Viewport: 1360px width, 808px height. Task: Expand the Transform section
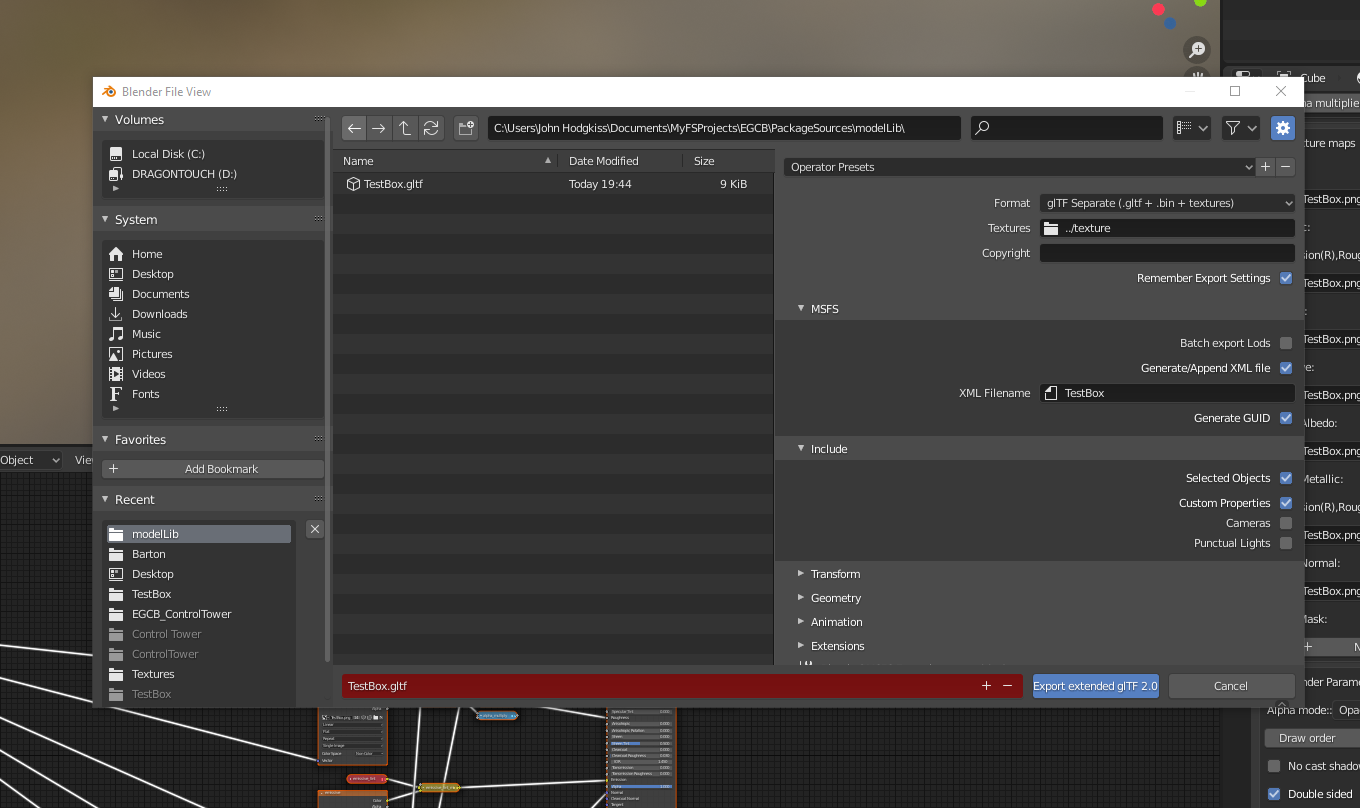(835, 574)
